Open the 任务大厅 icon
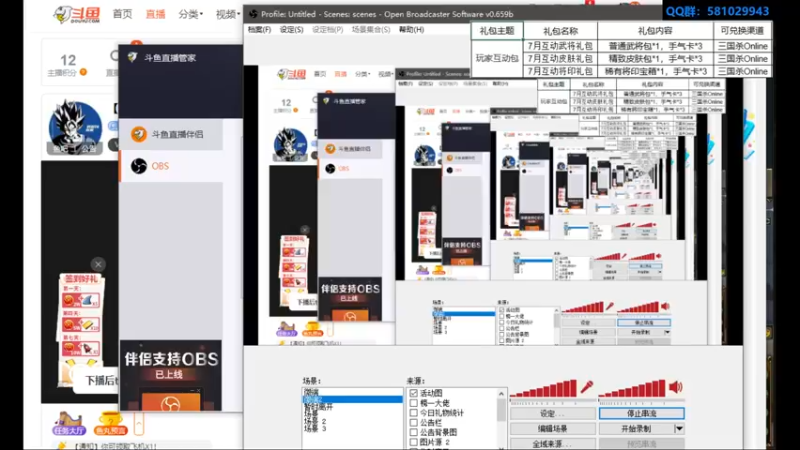The width and height of the screenshot is (800, 450). tap(69, 423)
